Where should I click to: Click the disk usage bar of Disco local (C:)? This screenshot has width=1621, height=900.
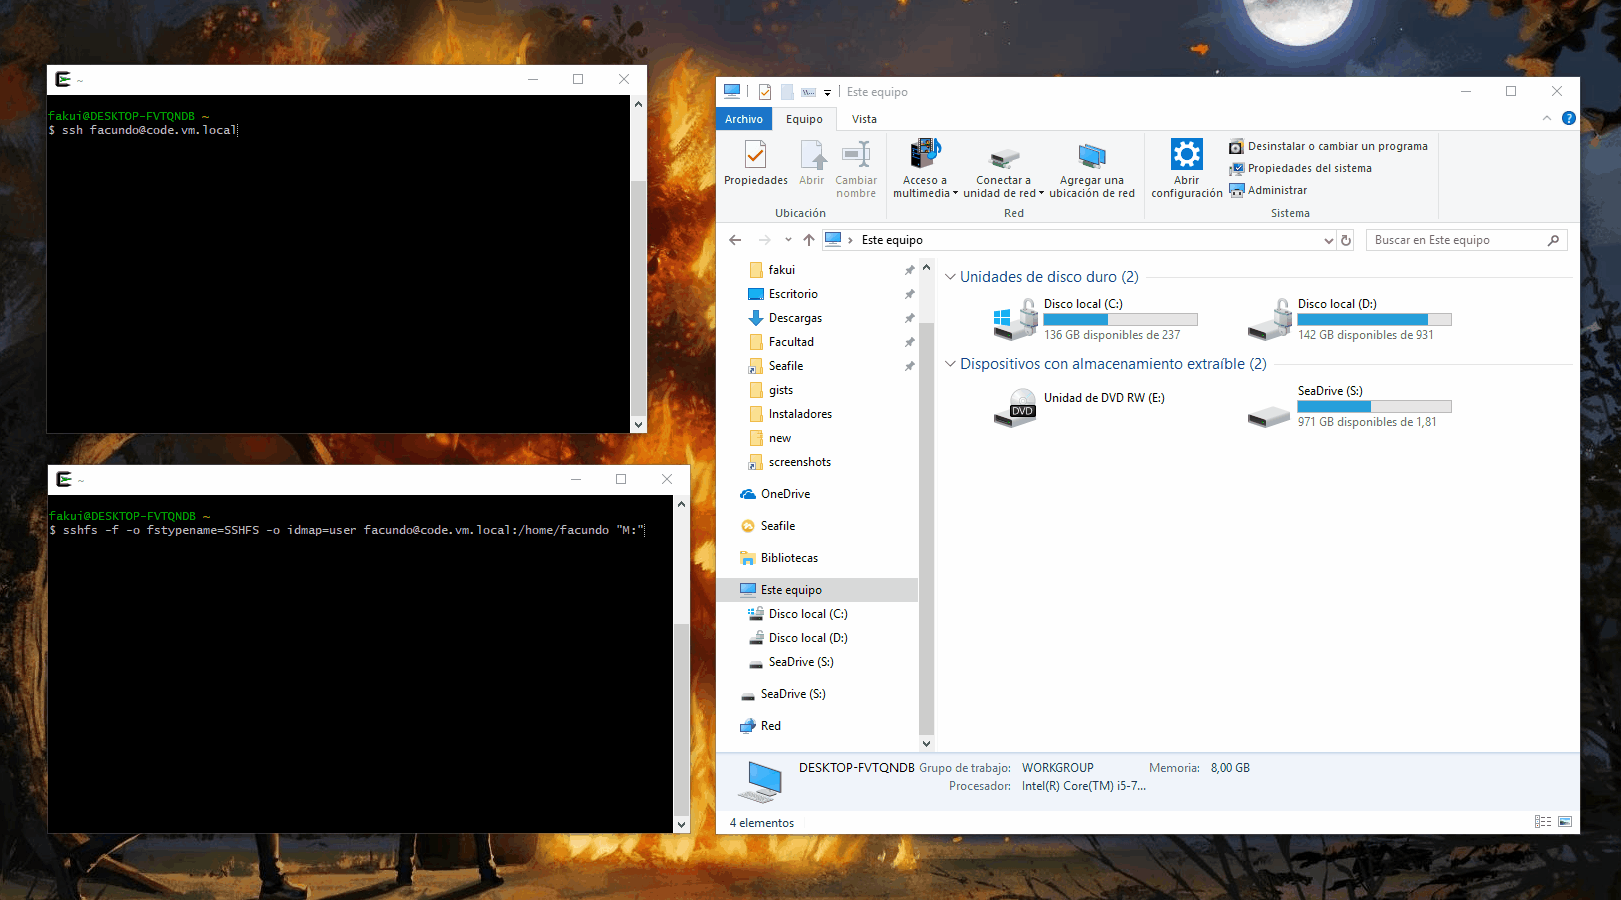pyautogui.click(x=1120, y=320)
